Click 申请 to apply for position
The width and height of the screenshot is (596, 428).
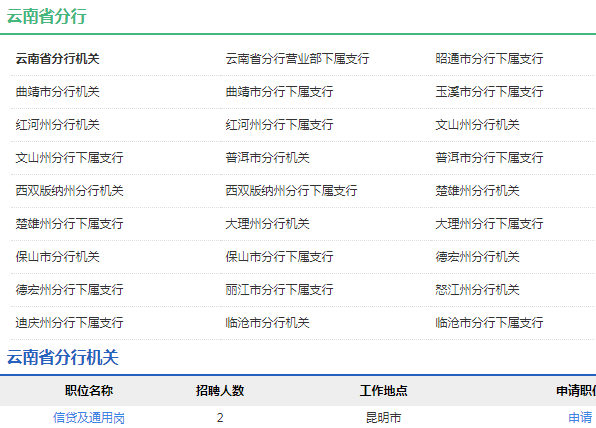(x=580, y=418)
